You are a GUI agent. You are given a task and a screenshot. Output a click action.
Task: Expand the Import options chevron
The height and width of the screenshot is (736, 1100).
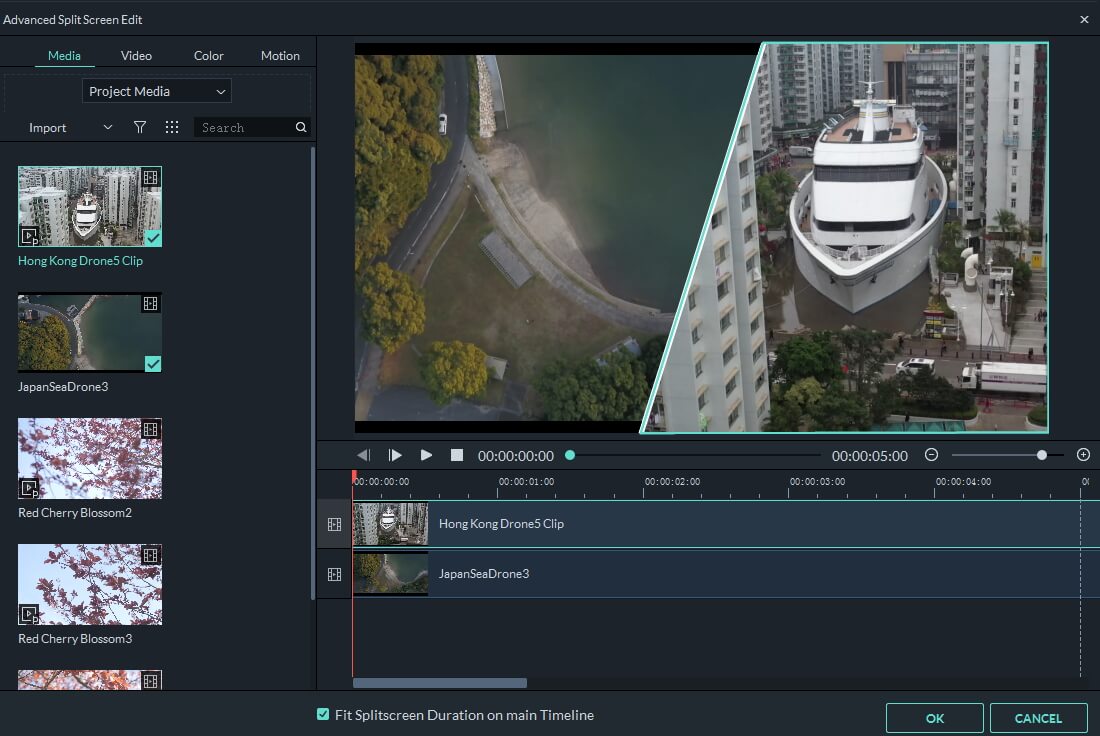click(x=106, y=127)
